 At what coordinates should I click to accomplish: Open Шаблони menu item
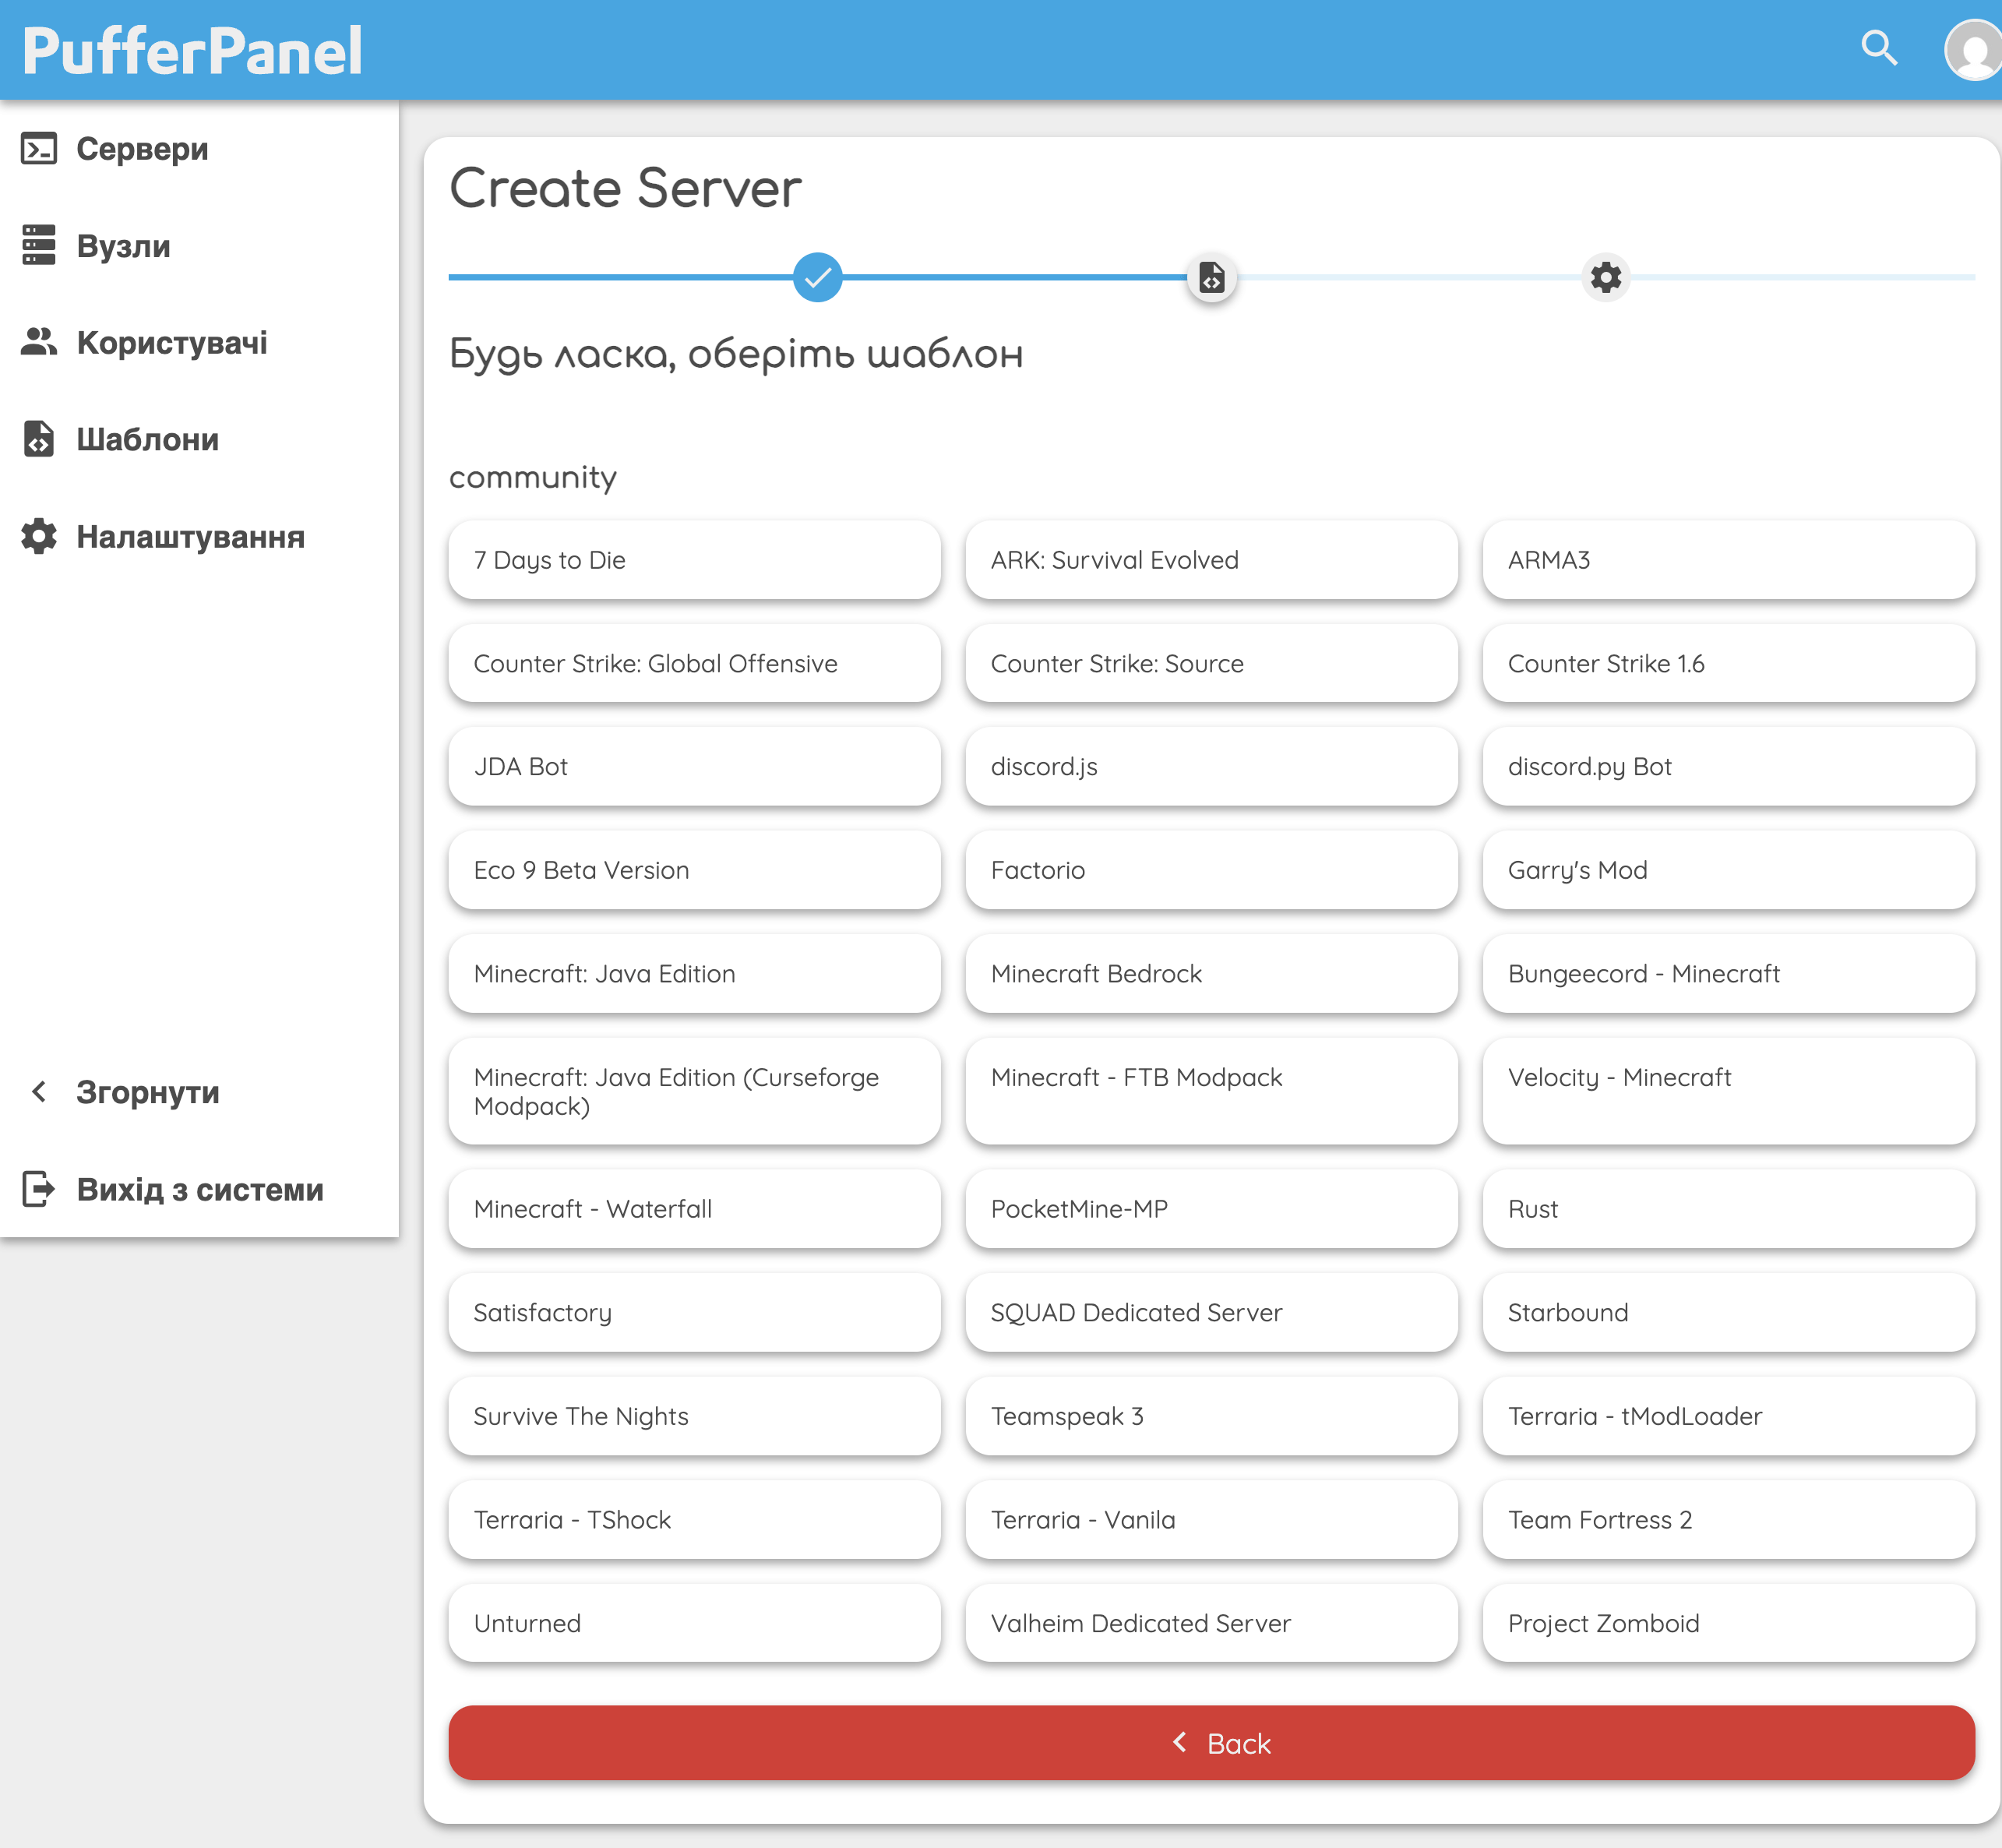(x=200, y=440)
